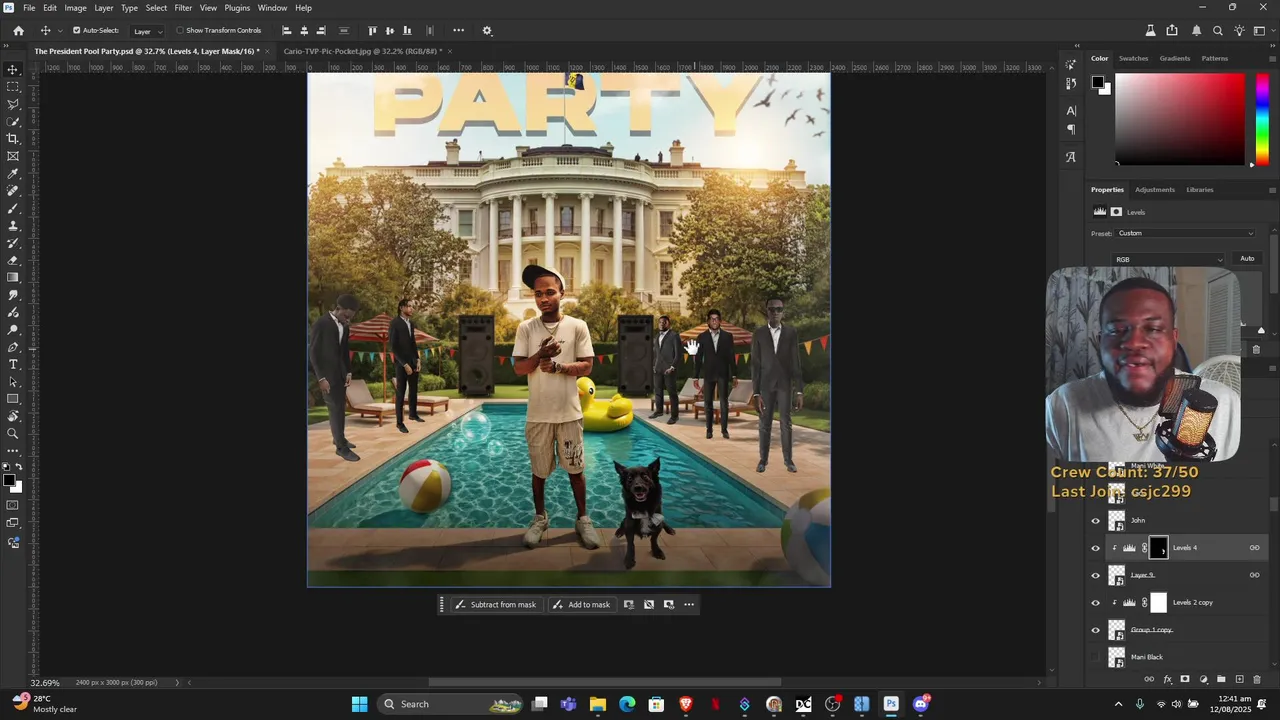Hide the John layer
Screen dimensions: 1280x720
(x=1095, y=521)
